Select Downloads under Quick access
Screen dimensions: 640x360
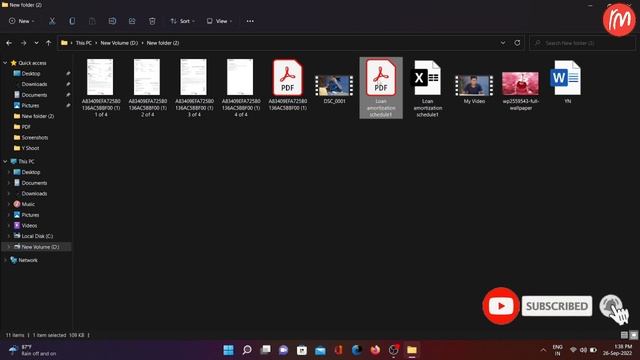coord(34,84)
